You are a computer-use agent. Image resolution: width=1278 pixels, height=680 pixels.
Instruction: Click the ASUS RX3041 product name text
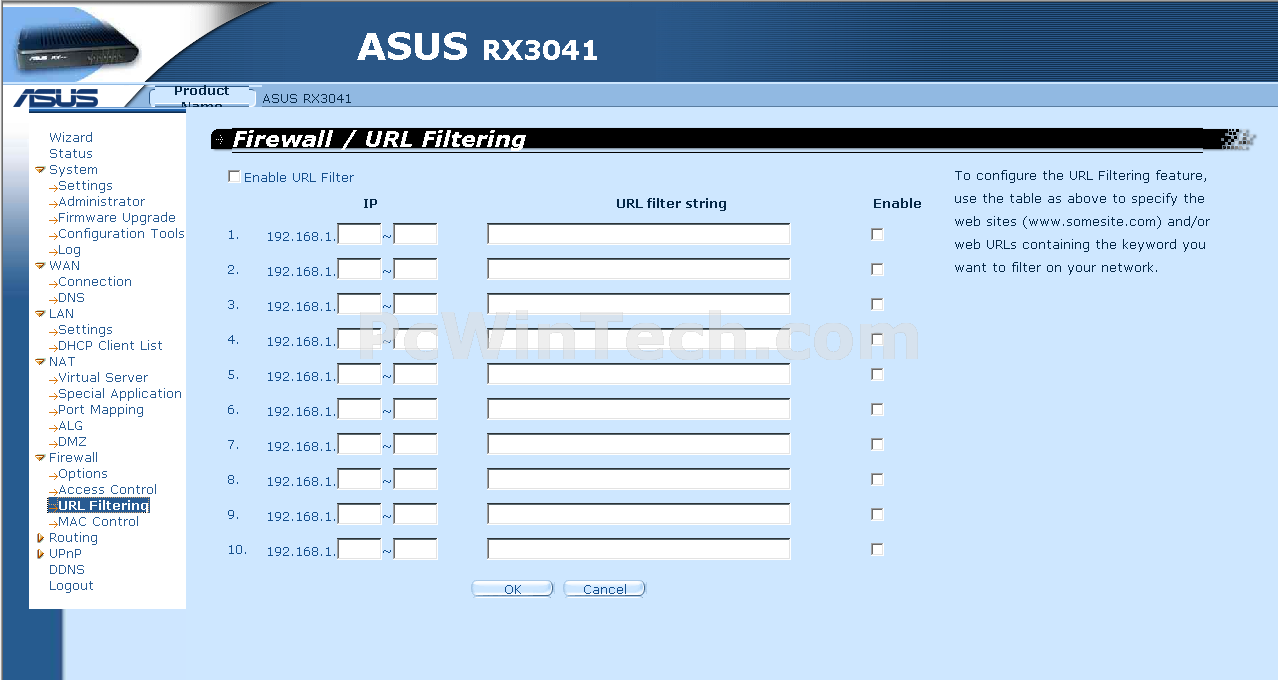[x=307, y=98]
